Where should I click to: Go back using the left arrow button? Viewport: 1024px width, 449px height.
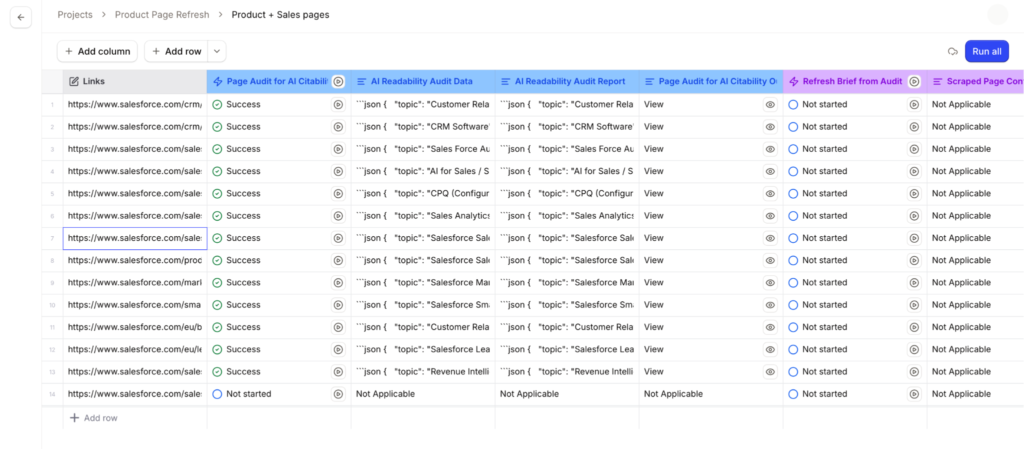pos(21,18)
